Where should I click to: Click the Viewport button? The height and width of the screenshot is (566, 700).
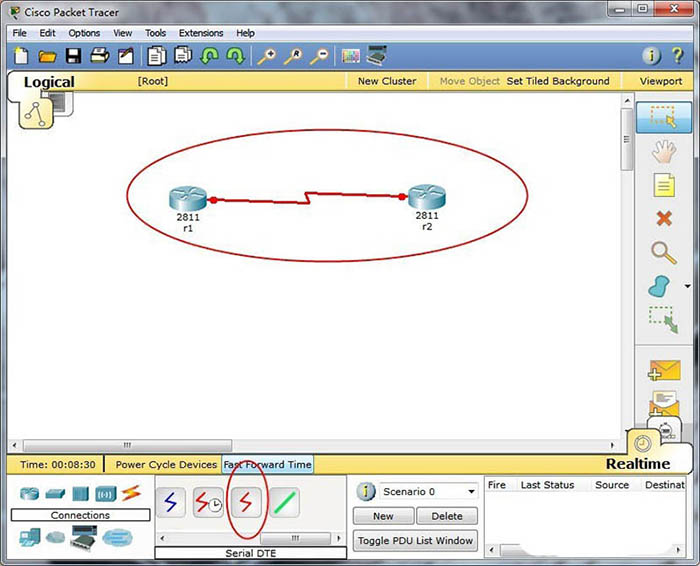(x=661, y=81)
